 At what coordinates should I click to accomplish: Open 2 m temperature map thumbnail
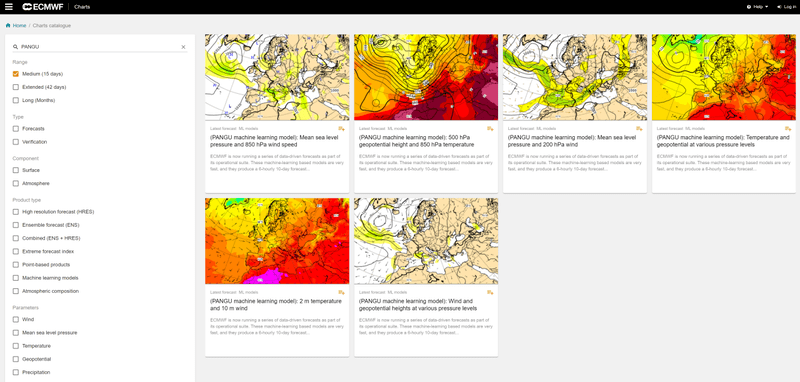(277, 241)
